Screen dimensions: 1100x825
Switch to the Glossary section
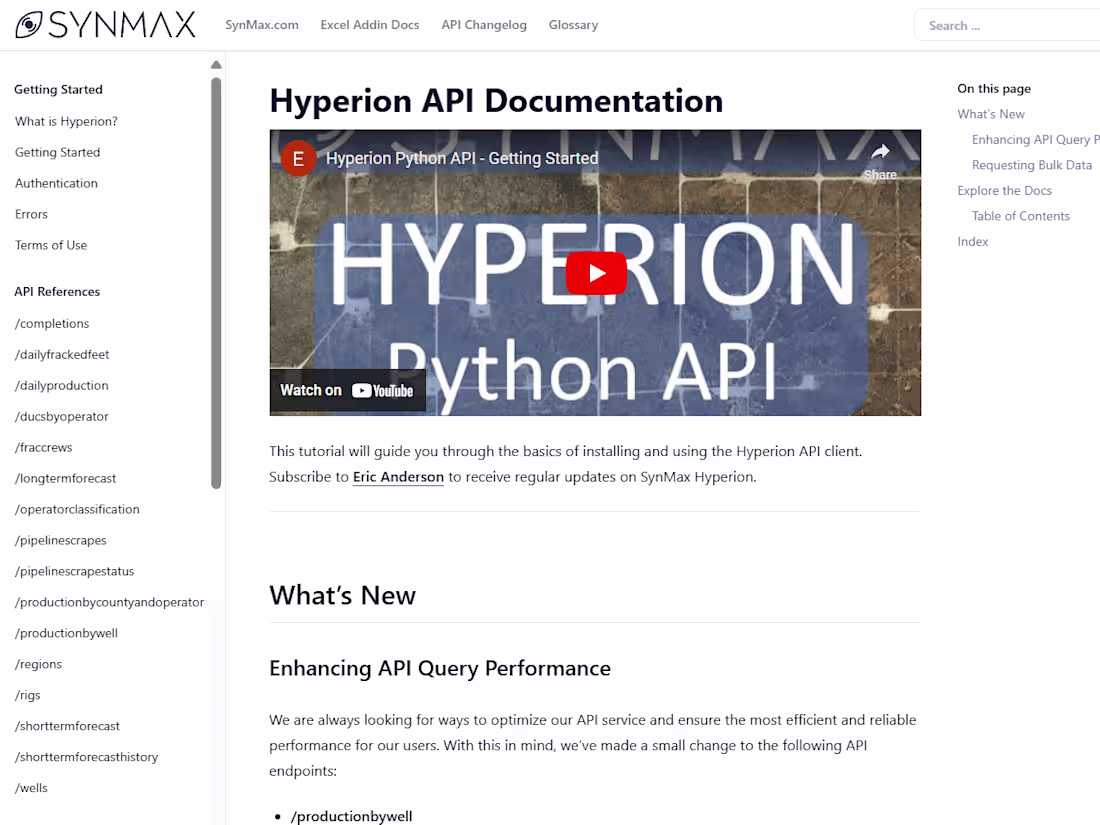[x=573, y=25]
